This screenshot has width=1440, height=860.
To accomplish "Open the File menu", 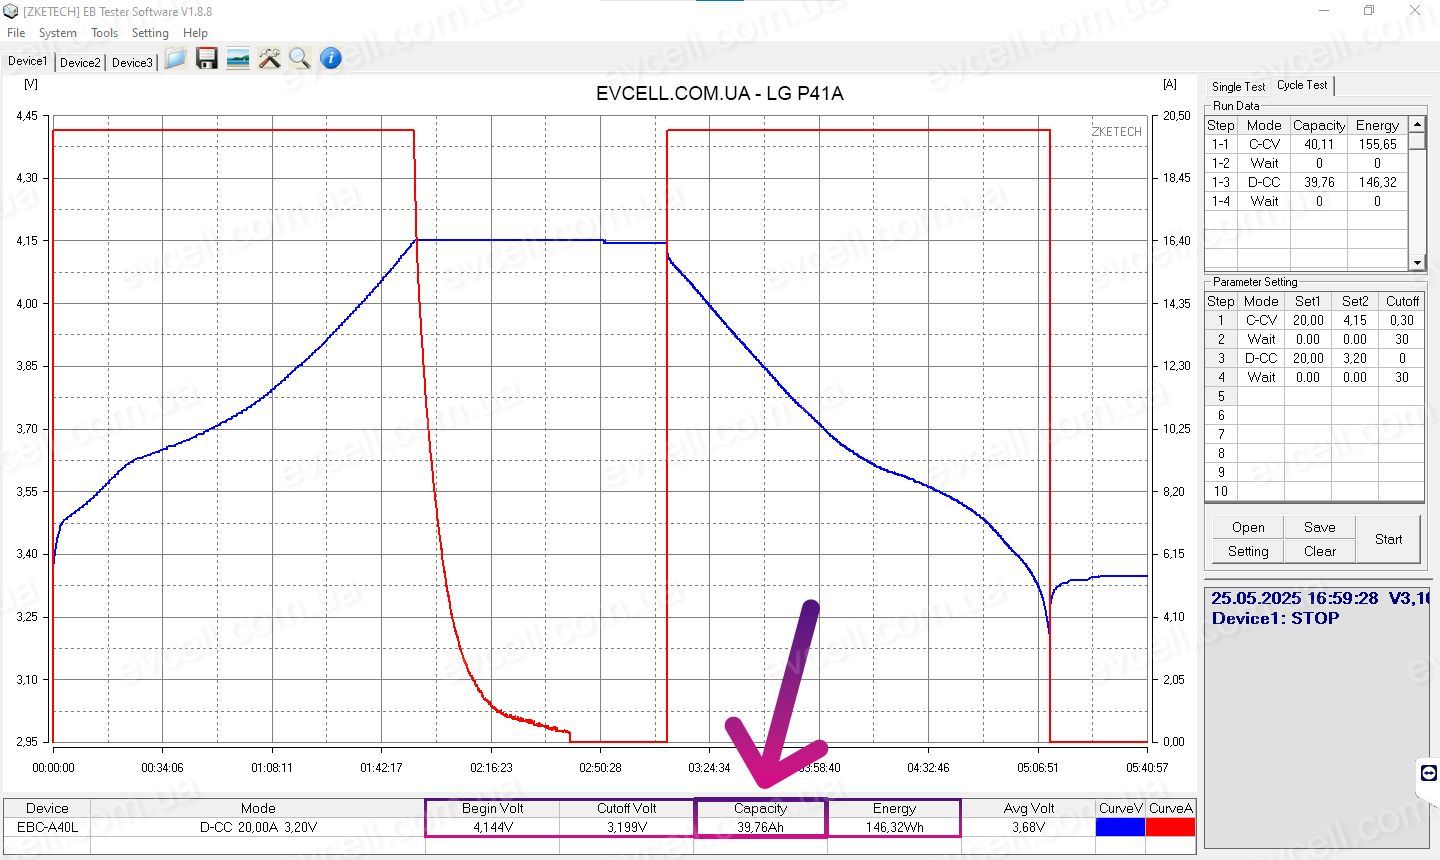I will click(x=16, y=33).
